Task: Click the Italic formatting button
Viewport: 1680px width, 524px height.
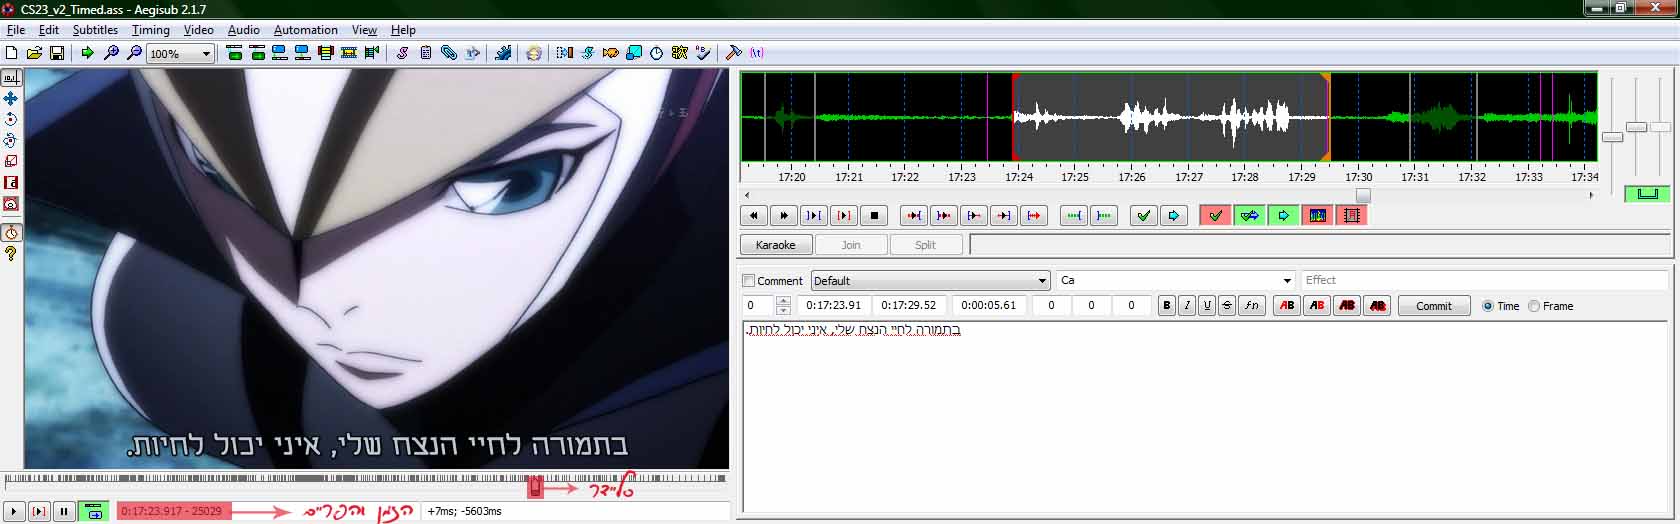Action: (x=1187, y=306)
